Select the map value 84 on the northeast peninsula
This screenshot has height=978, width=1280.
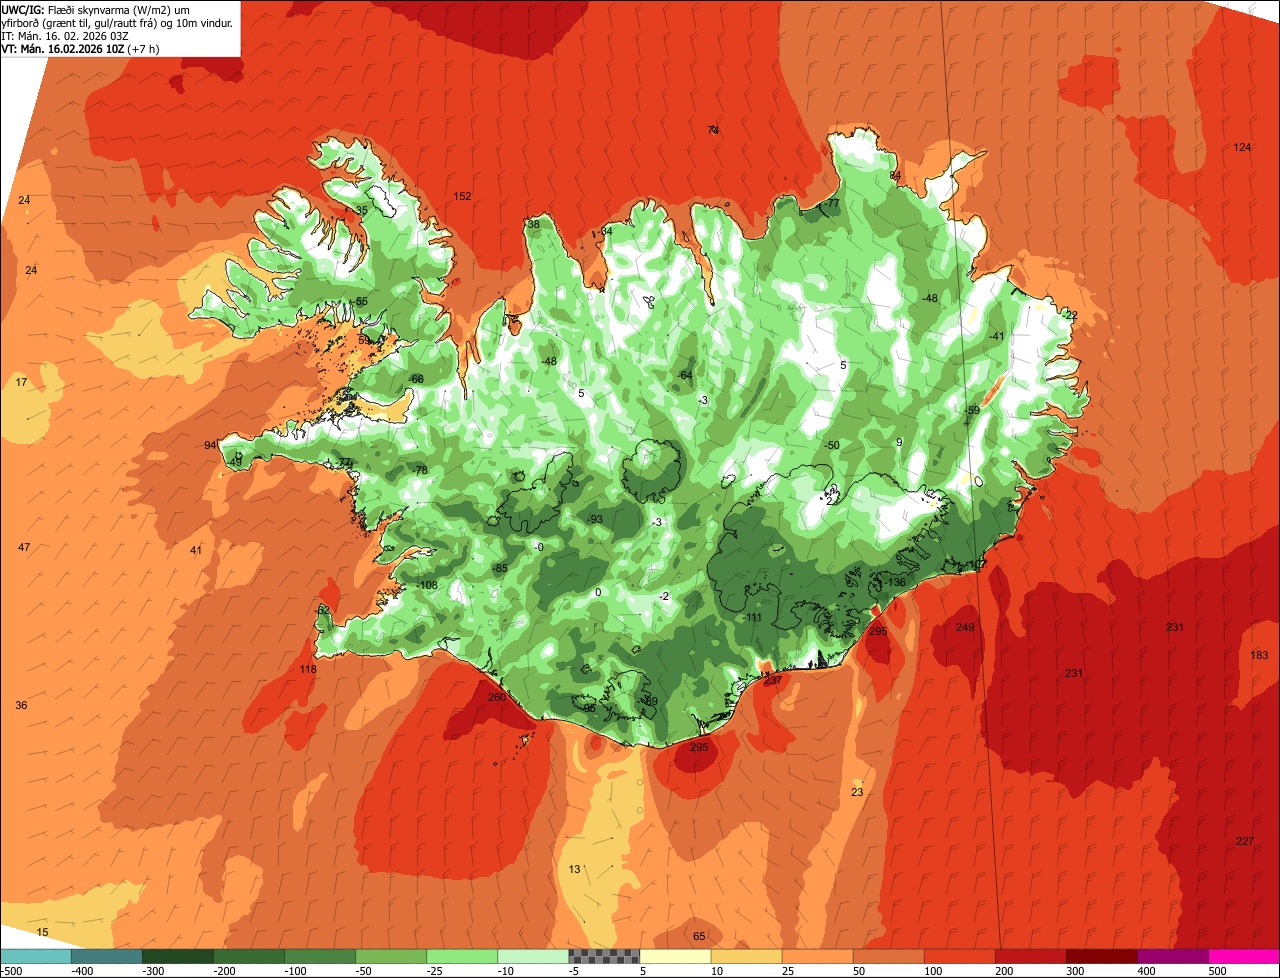pyautogui.click(x=895, y=176)
